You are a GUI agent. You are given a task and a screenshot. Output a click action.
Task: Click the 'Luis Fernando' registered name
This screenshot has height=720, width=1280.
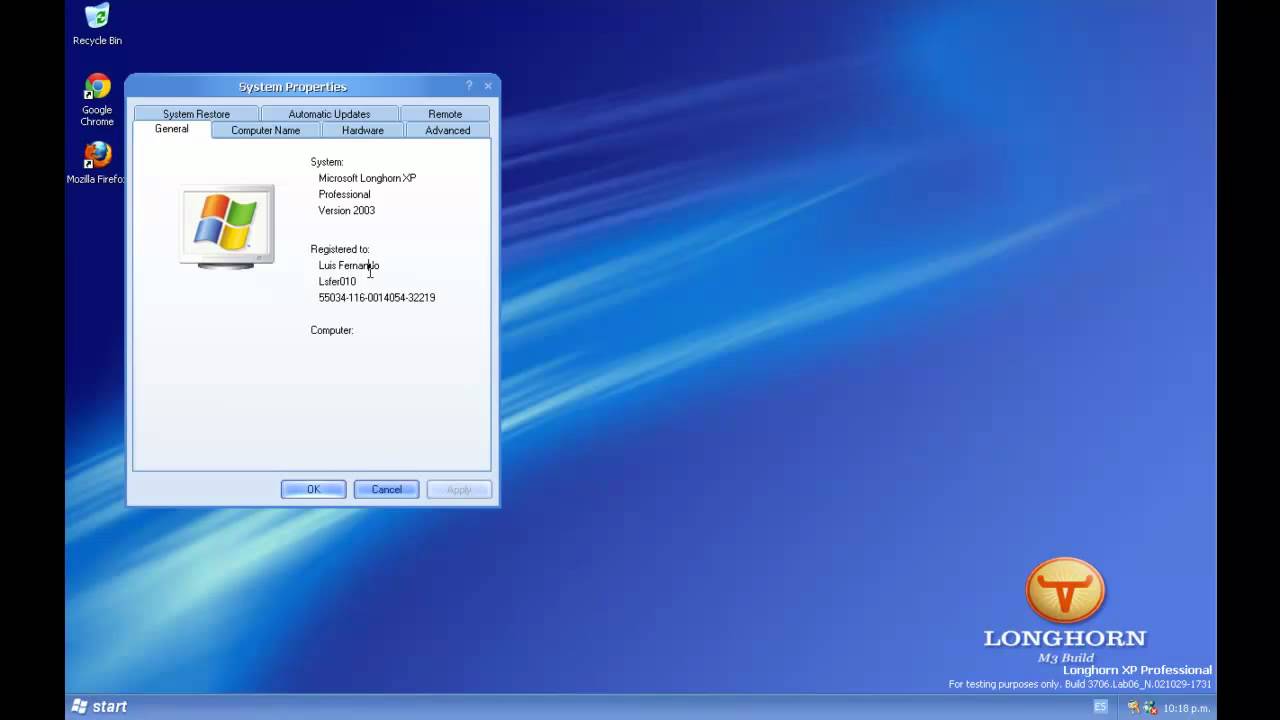tap(349, 265)
